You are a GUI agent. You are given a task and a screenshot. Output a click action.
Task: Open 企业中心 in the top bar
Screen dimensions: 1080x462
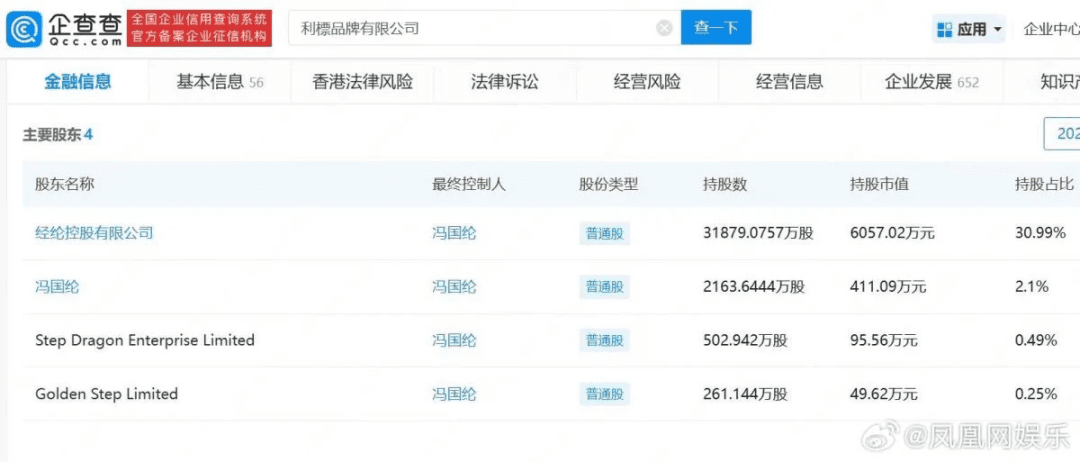click(x=1050, y=30)
